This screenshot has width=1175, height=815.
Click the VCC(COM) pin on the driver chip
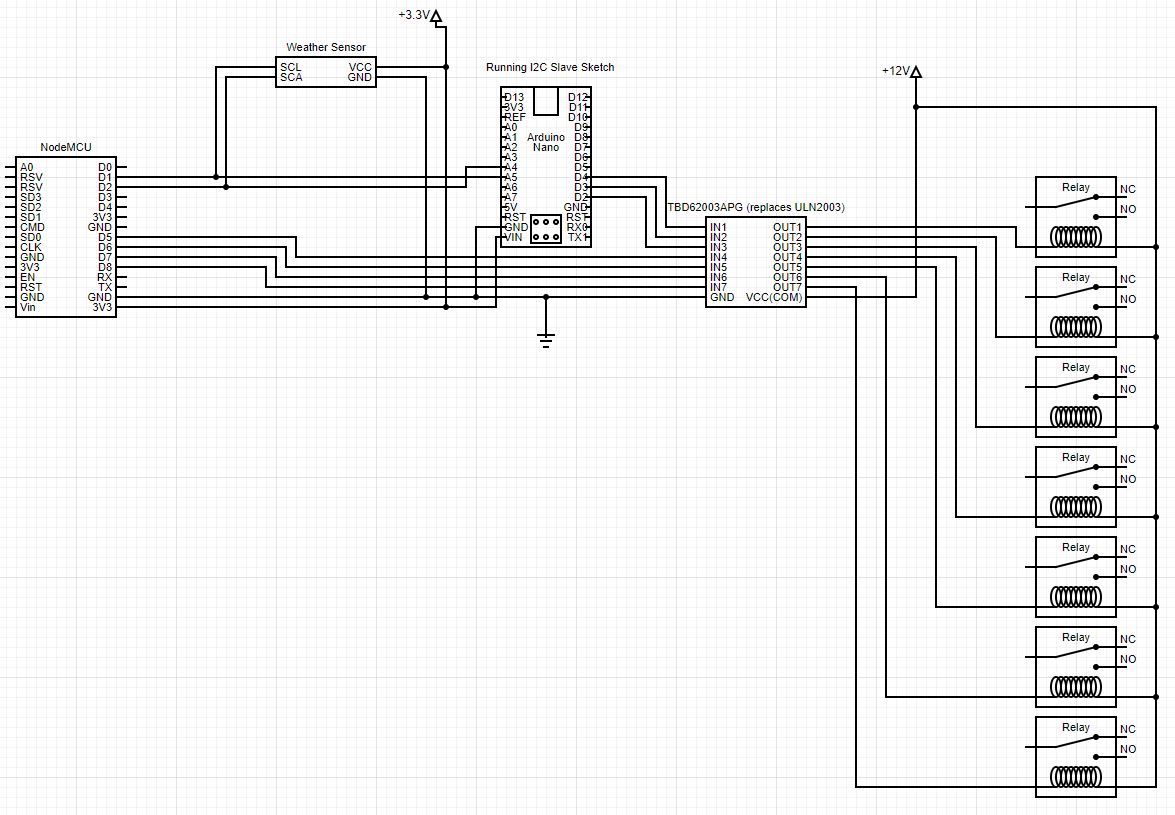[x=774, y=297]
